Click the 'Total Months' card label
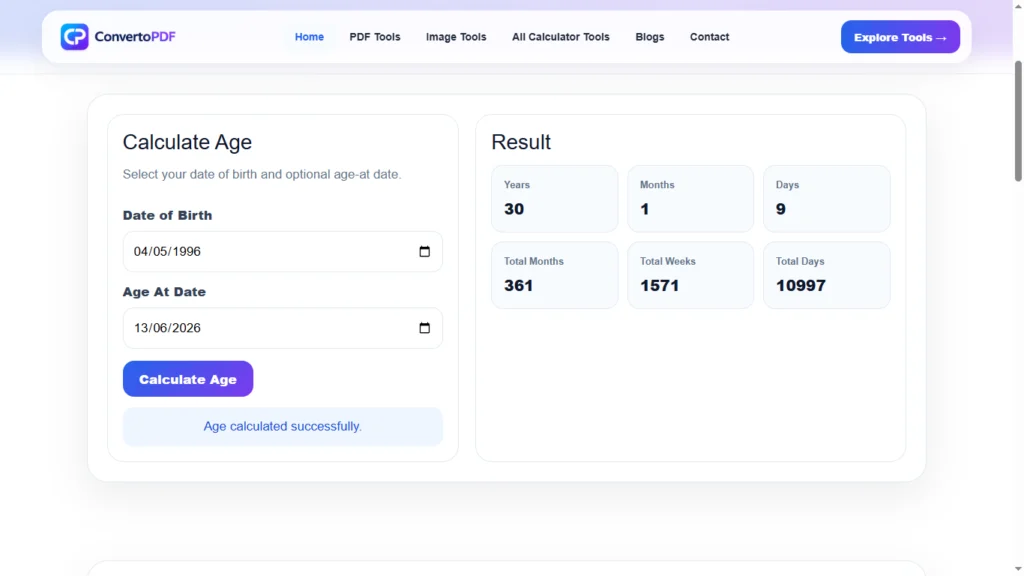Image resolution: width=1024 pixels, height=576 pixels. pyautogui.click(x=534, y=261)
